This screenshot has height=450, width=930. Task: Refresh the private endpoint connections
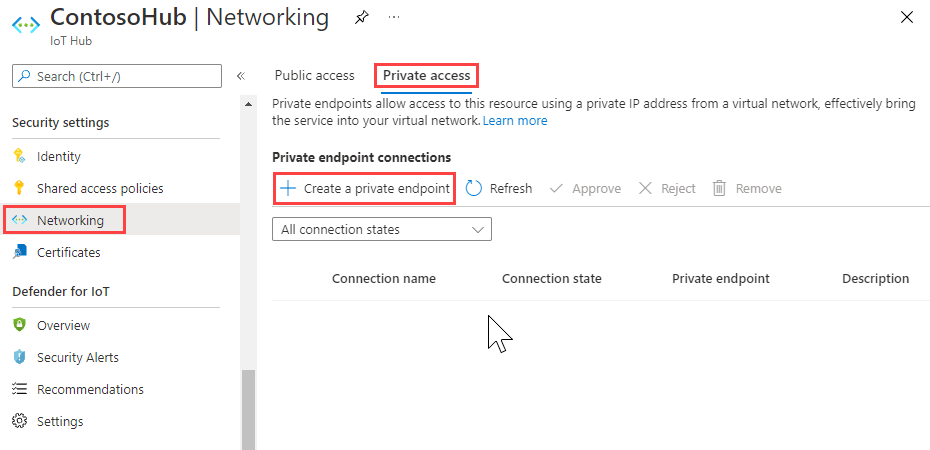click(499, 188)
